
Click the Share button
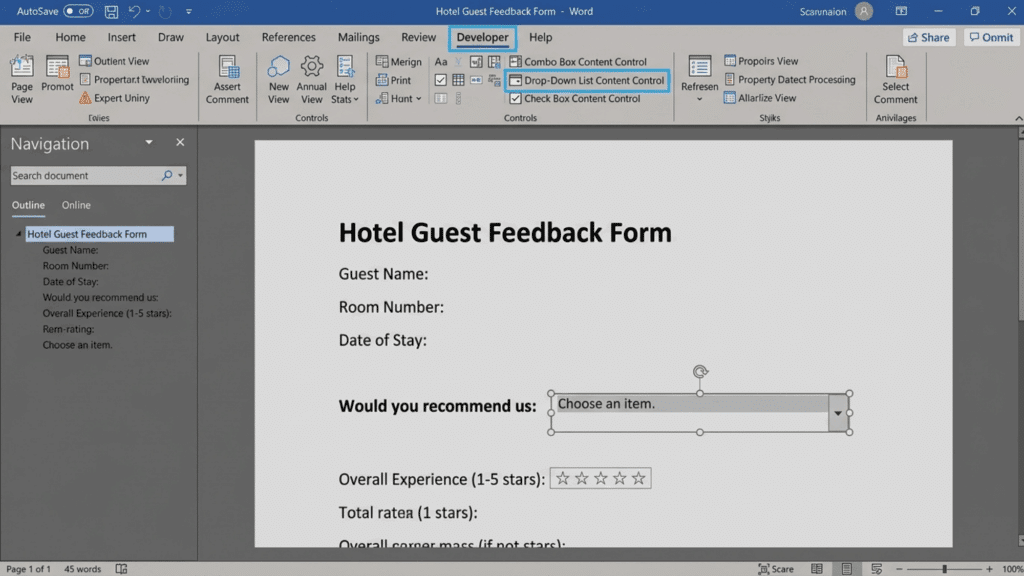click(928, 36)
